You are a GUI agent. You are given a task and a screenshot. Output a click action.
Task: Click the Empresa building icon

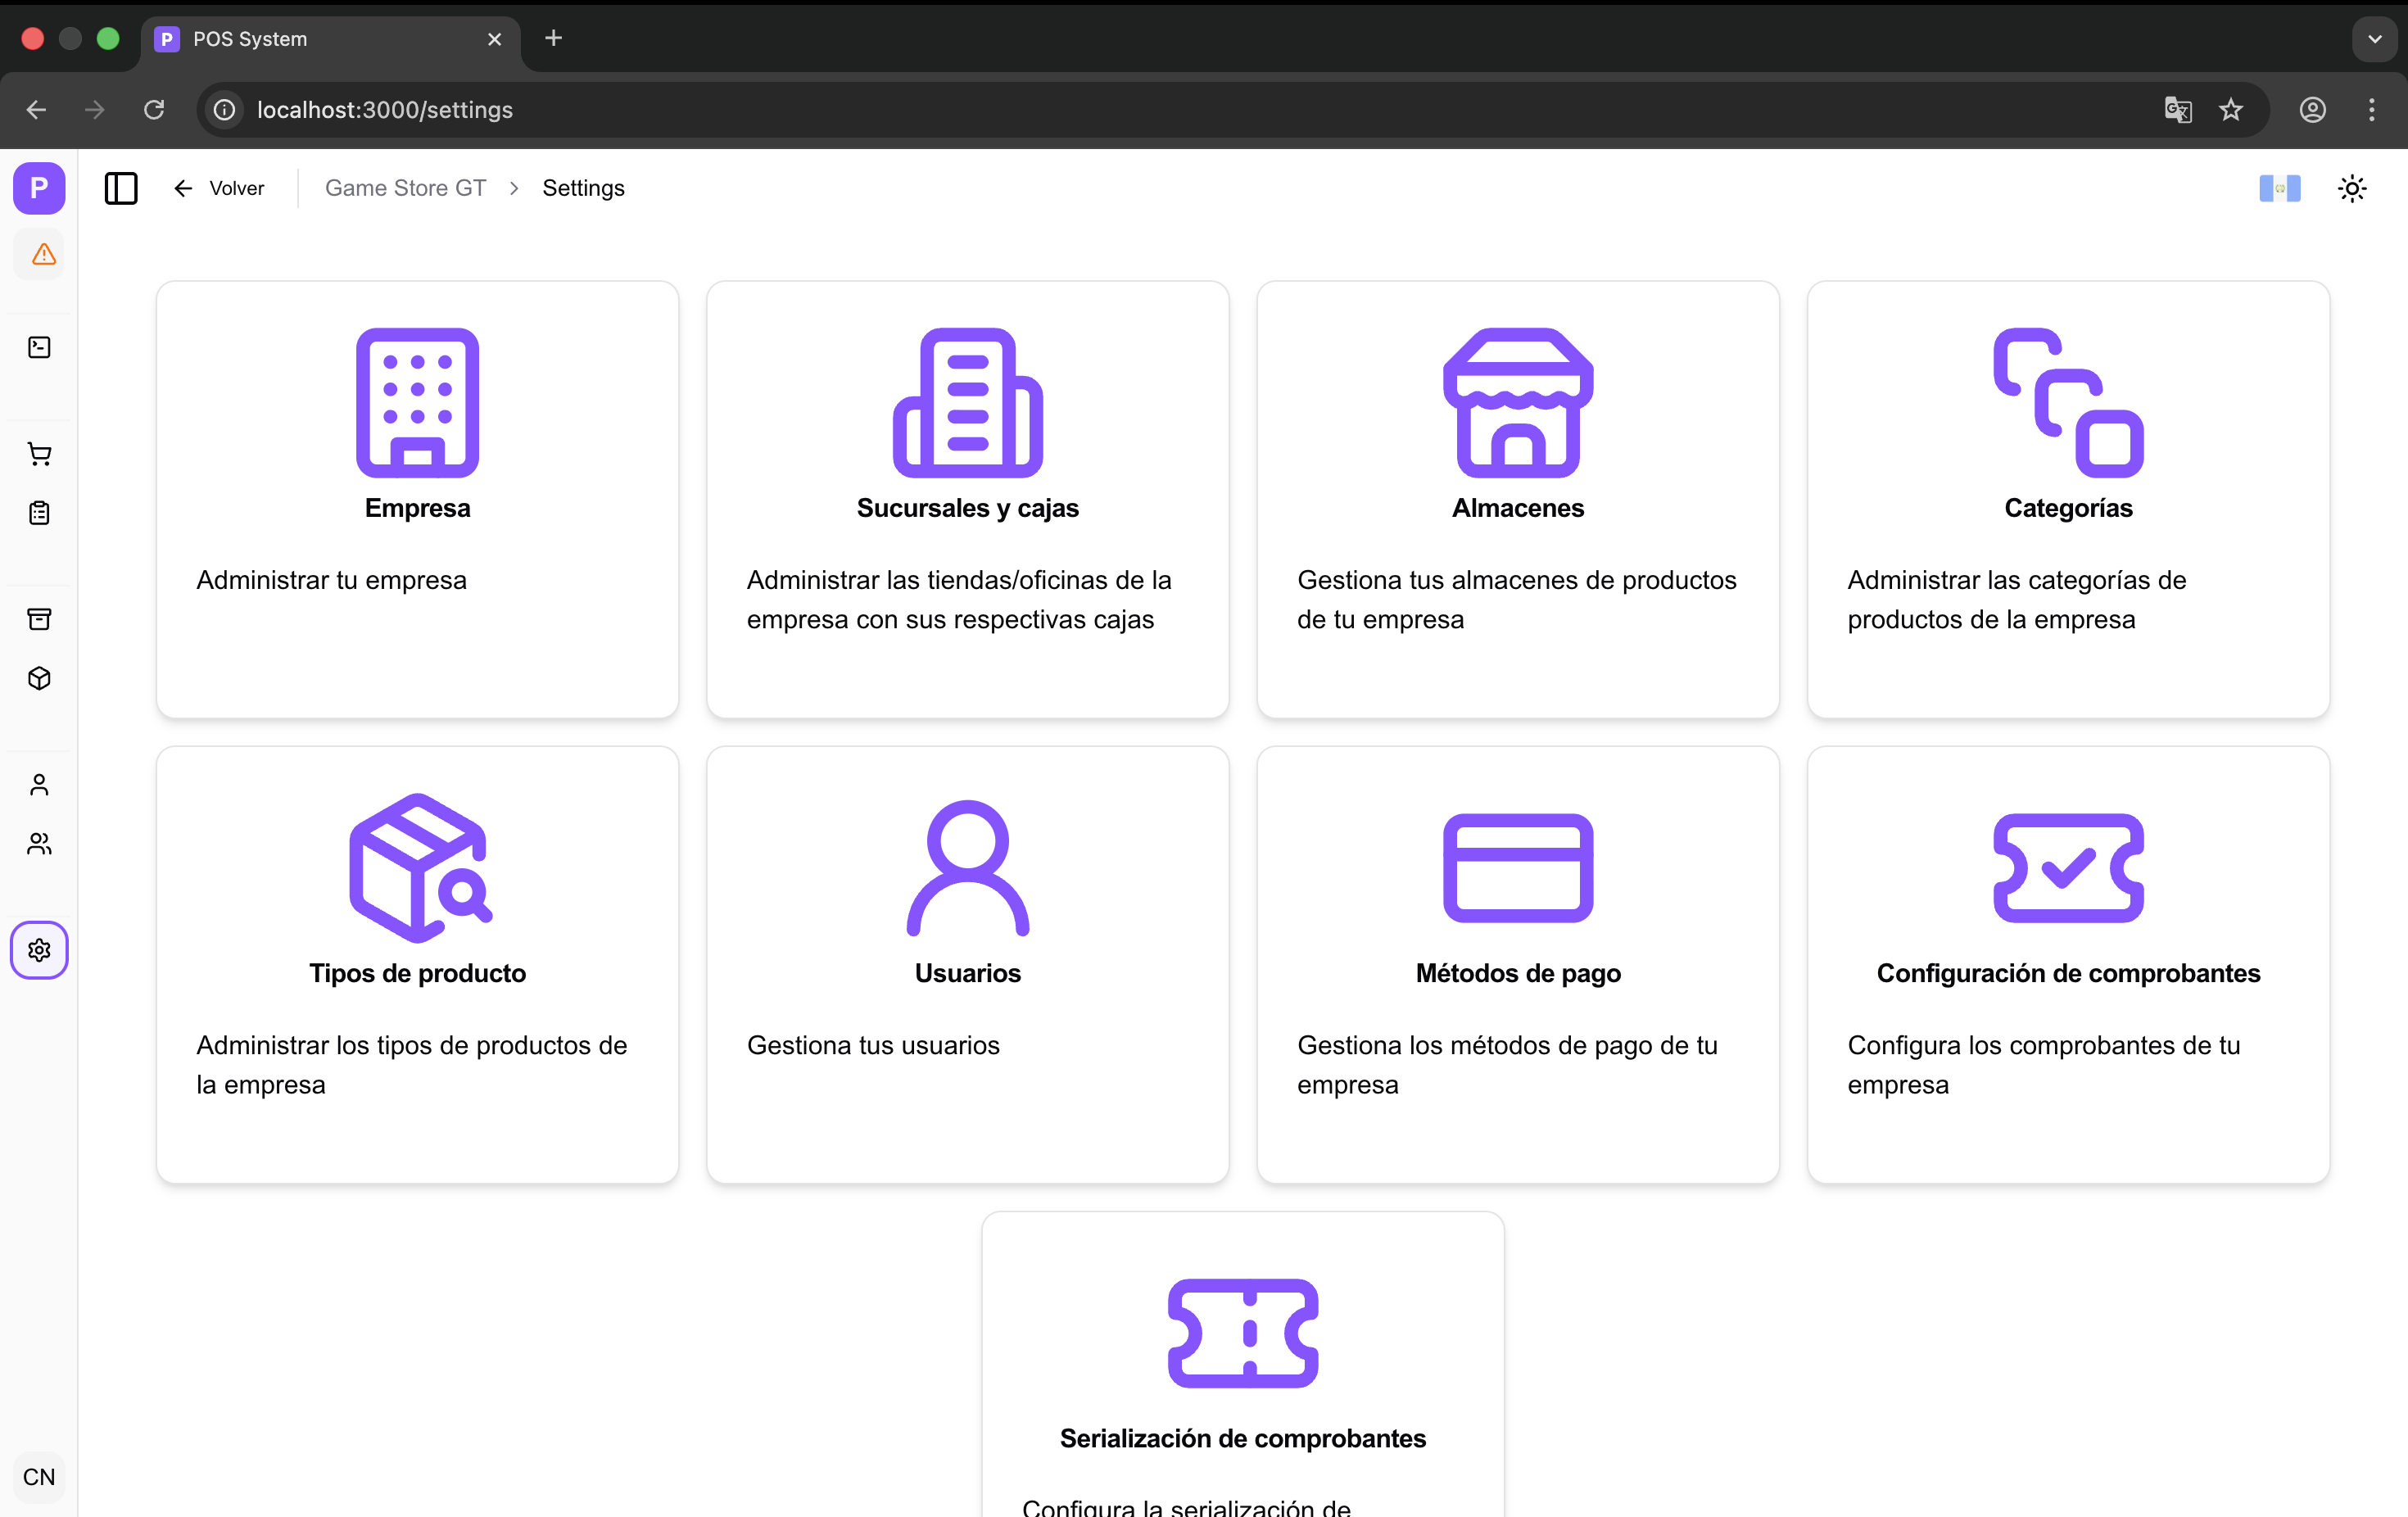pos(417,402)
